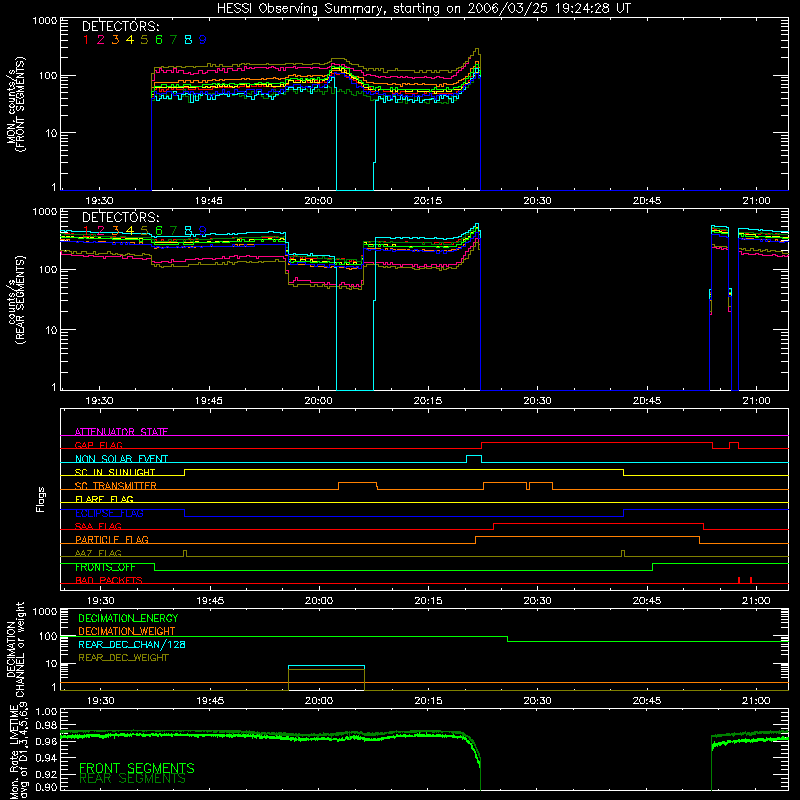The height and width of the screenshot is (800, 800).
Task: Click the '1000' value on front segments axis
Action: [45, 21]
